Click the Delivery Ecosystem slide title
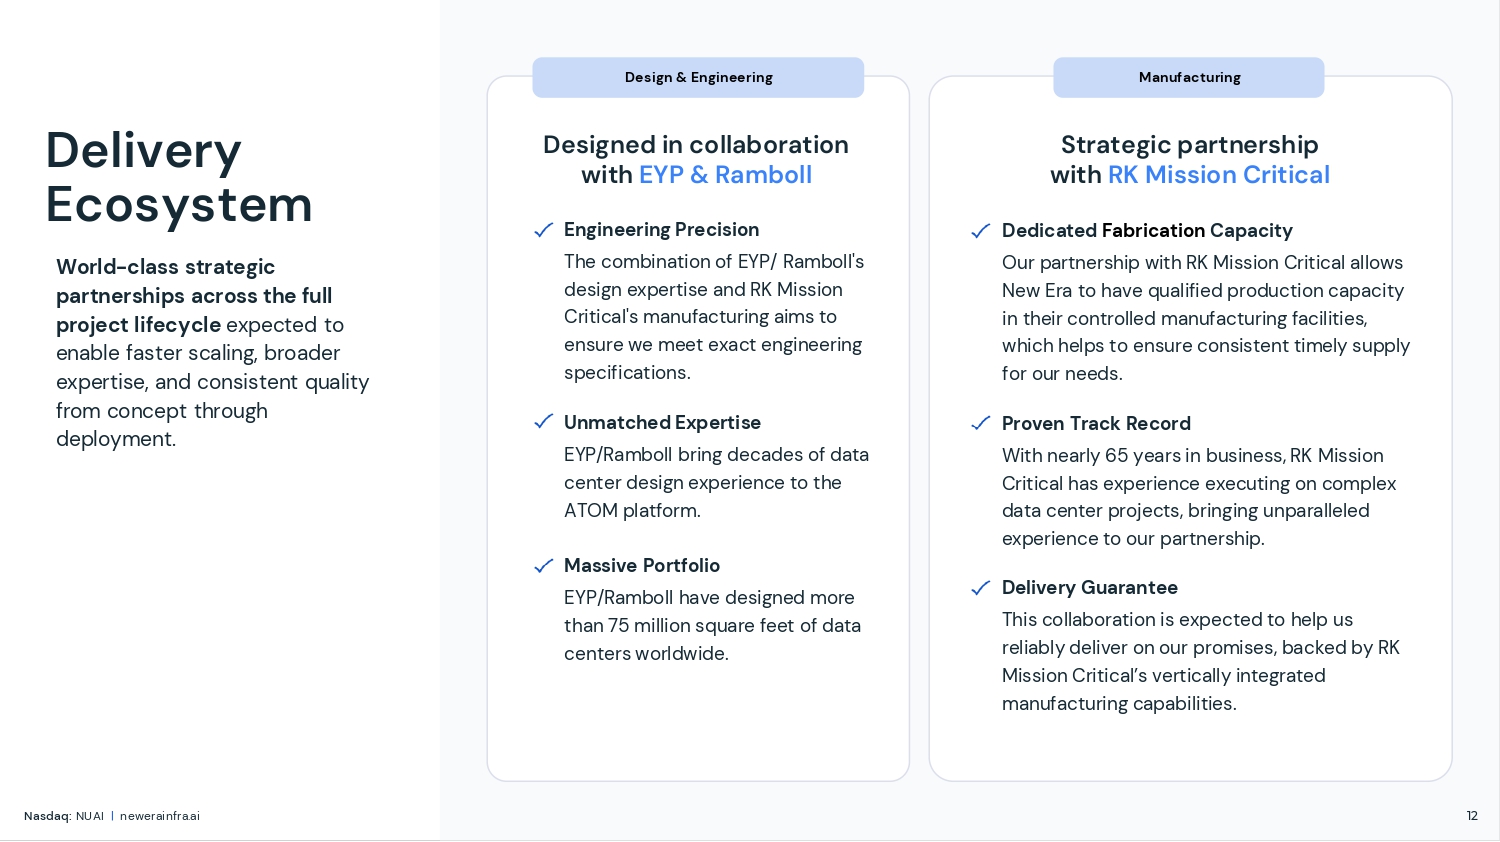This screenshot has width=1500, height=842. point(179,178)
